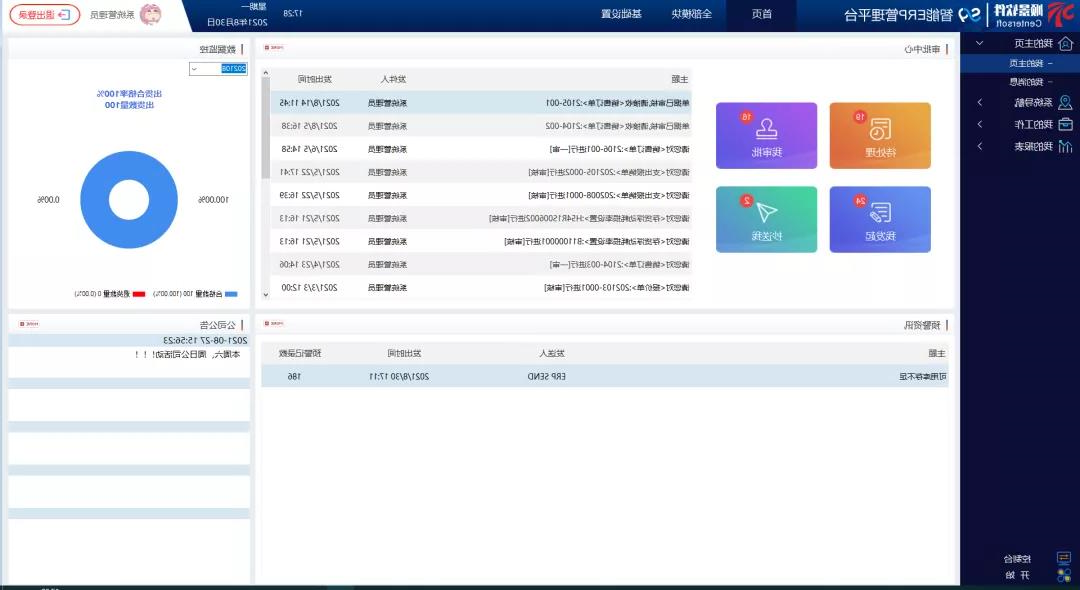Click the blue 合格数量 legend swatch
Image resolution: width=1080 pixels, height=590 pixels.
(231, 294)
